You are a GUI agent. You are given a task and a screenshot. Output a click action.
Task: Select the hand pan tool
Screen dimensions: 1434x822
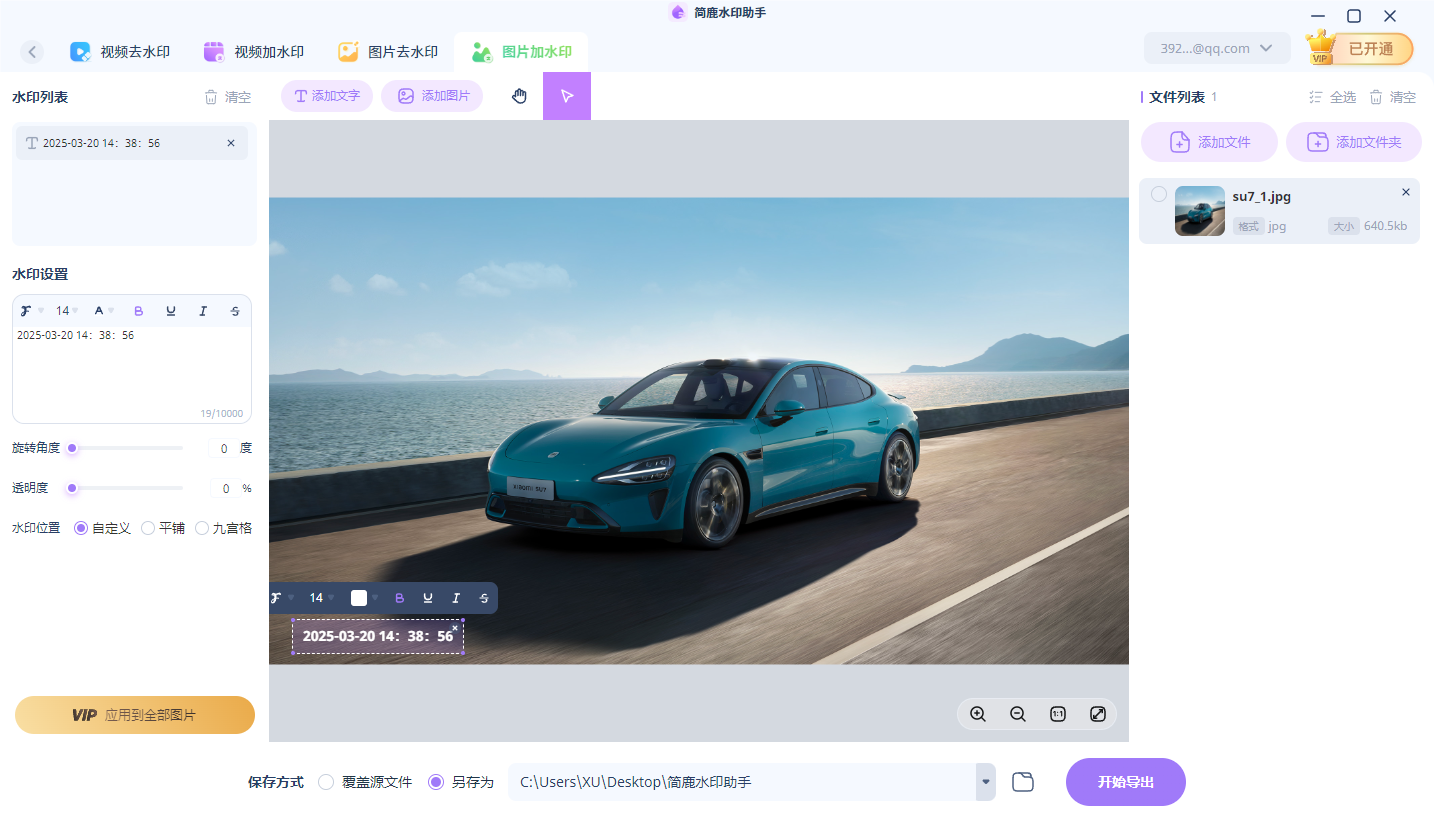(519, 96)
